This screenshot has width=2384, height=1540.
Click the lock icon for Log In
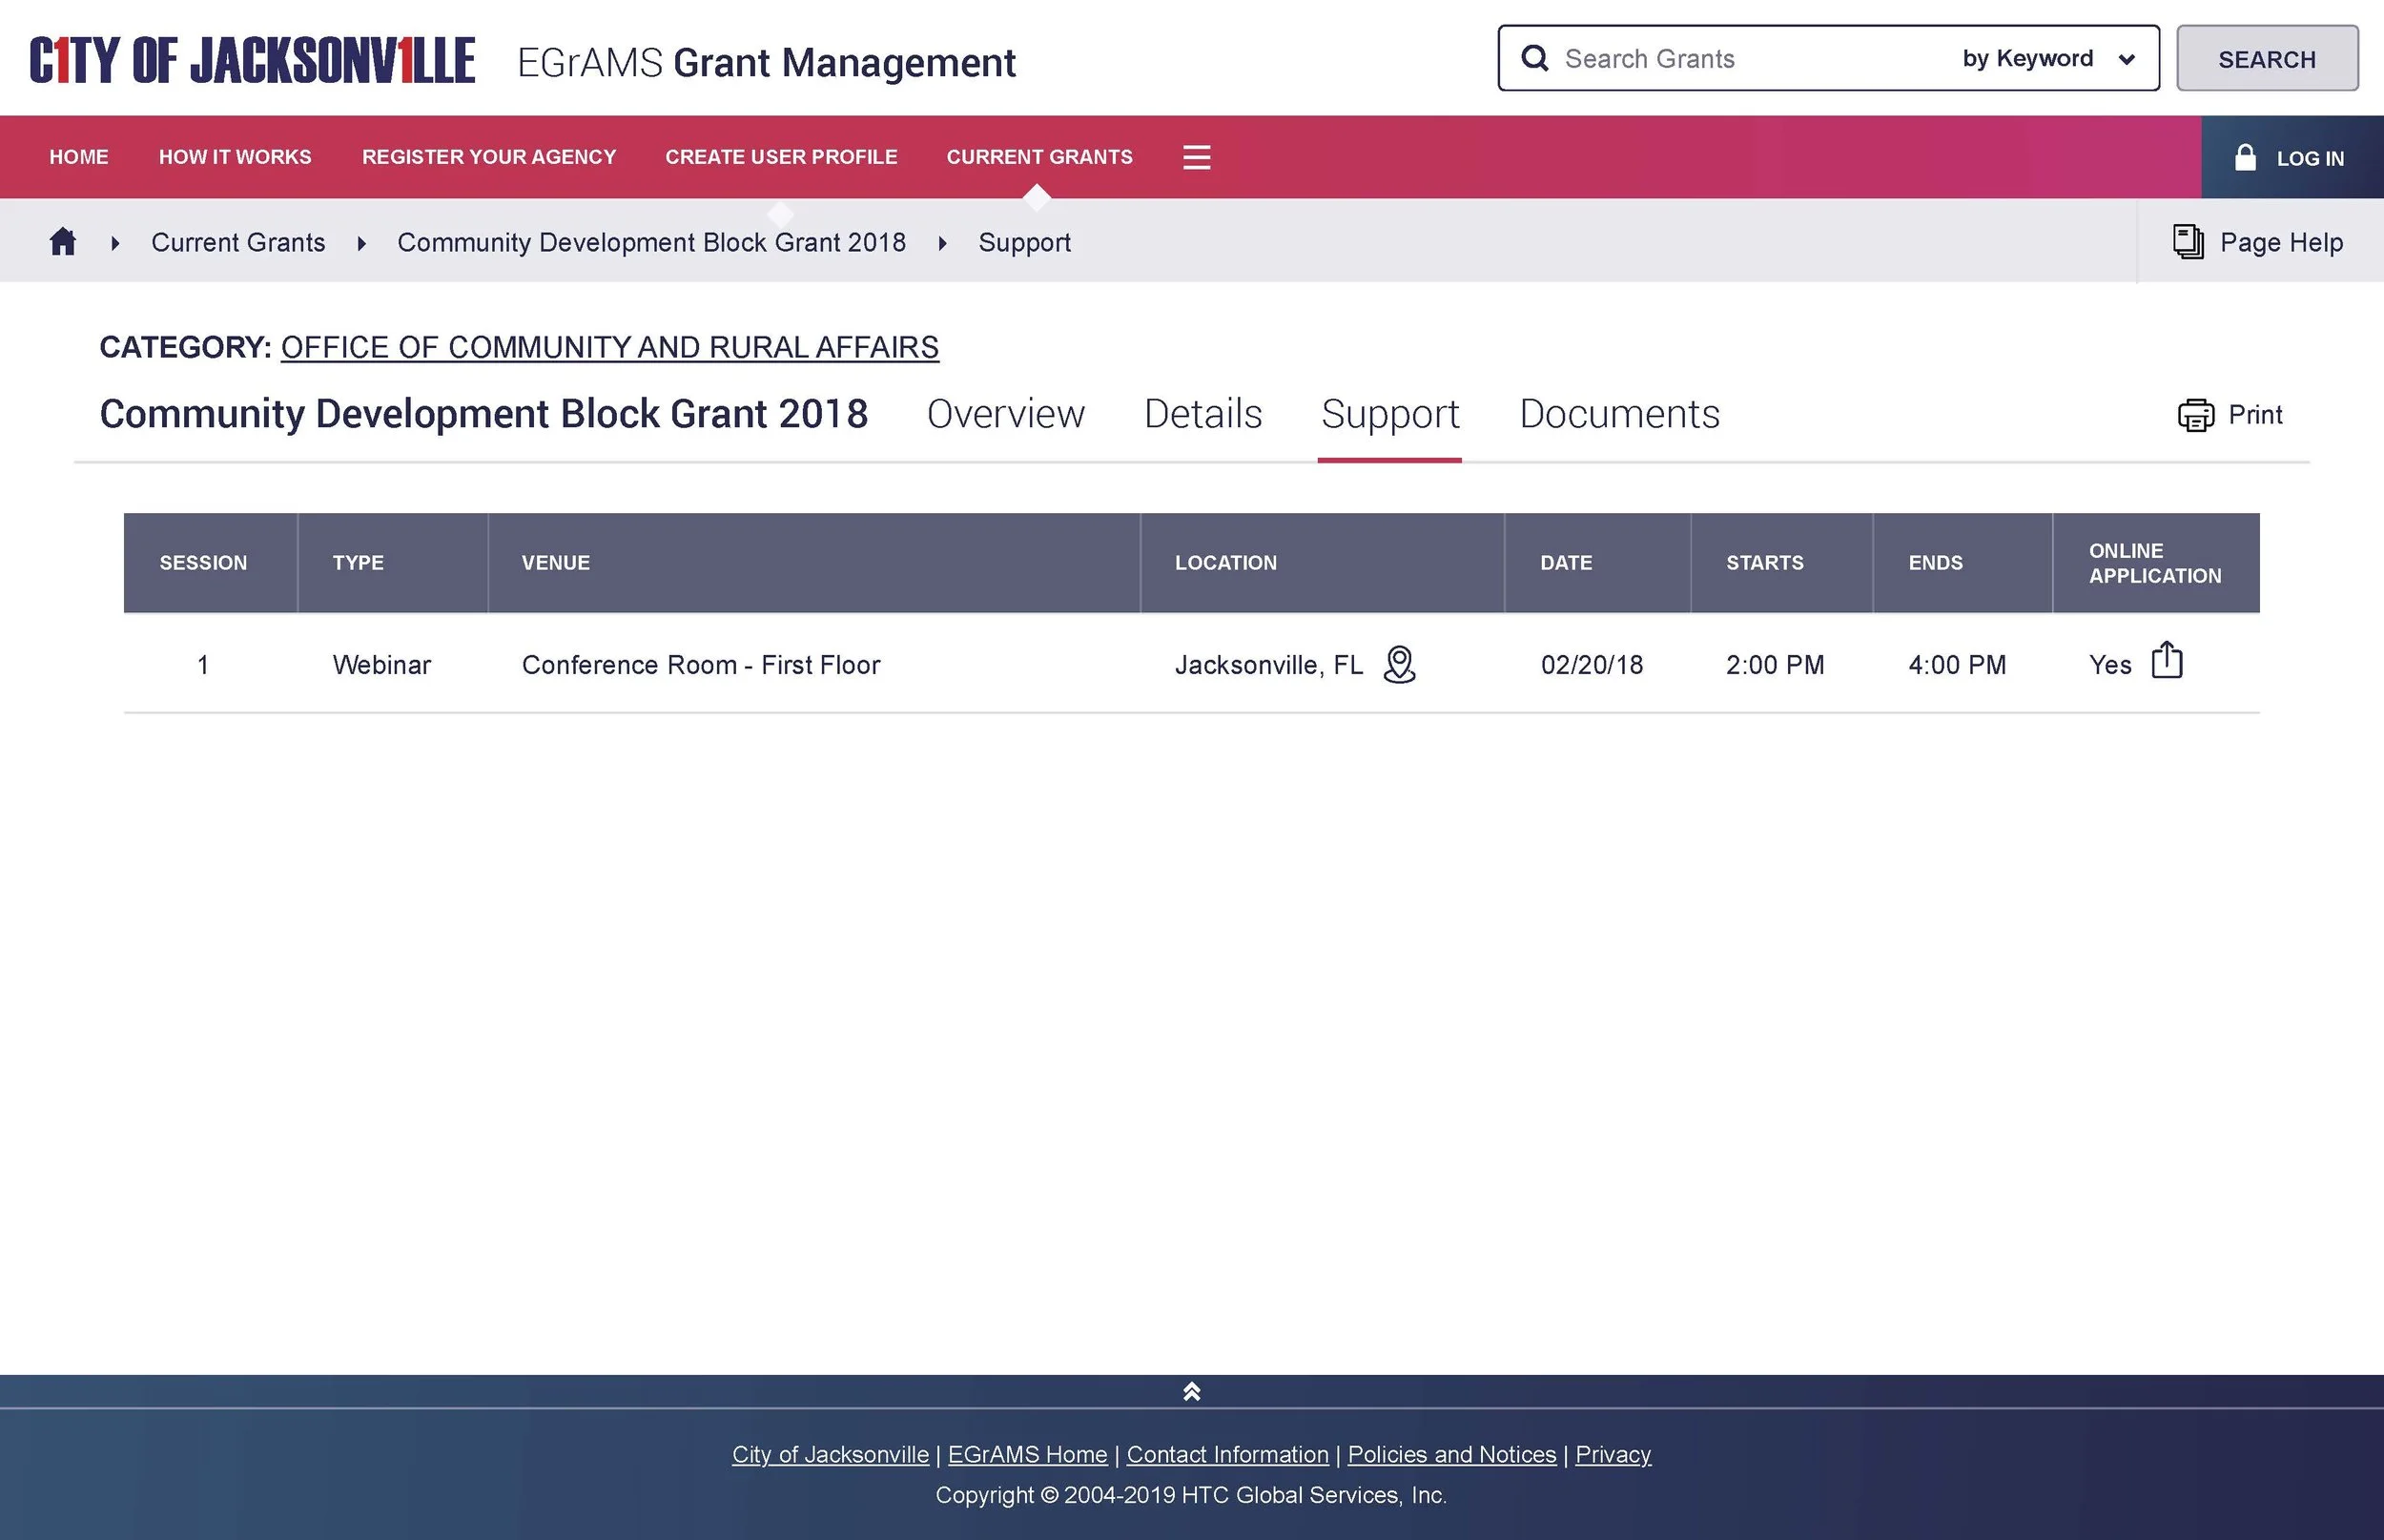(x=2245, y=158)
